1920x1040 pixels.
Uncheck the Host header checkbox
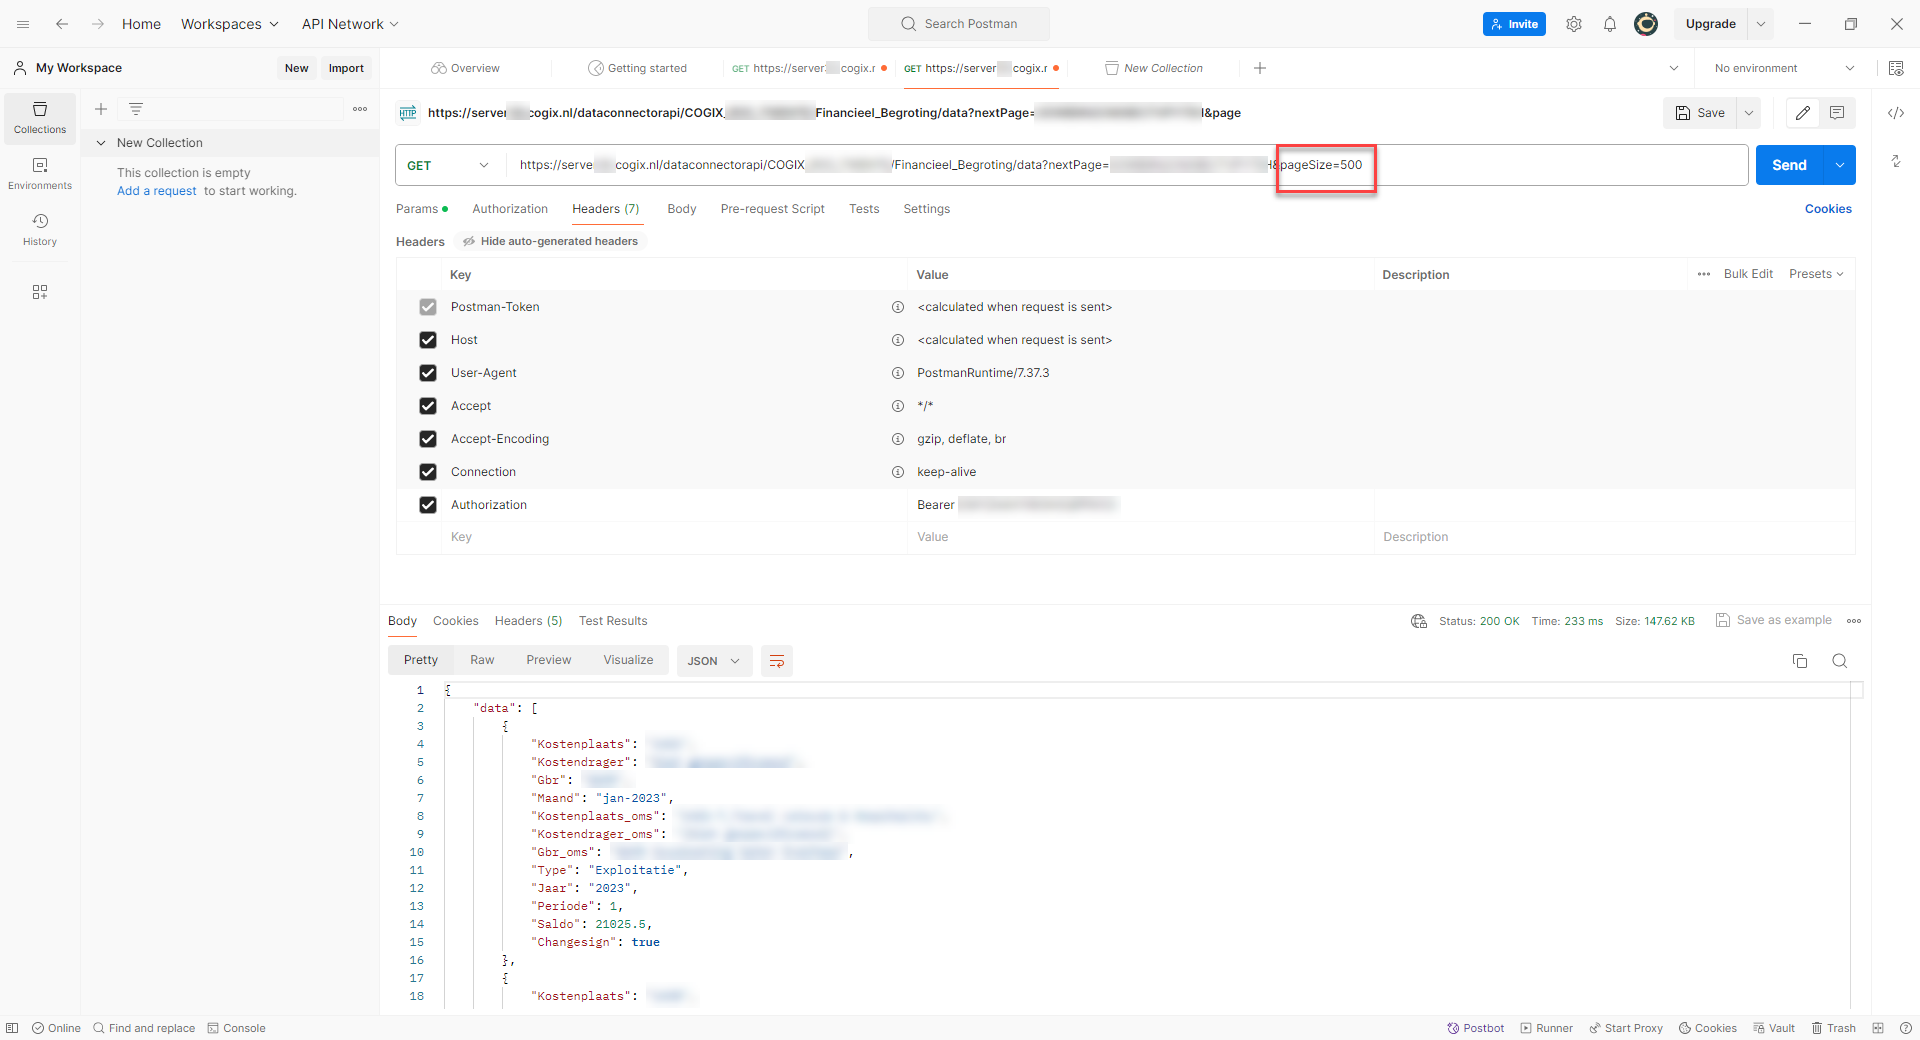(x=428, y=340)
